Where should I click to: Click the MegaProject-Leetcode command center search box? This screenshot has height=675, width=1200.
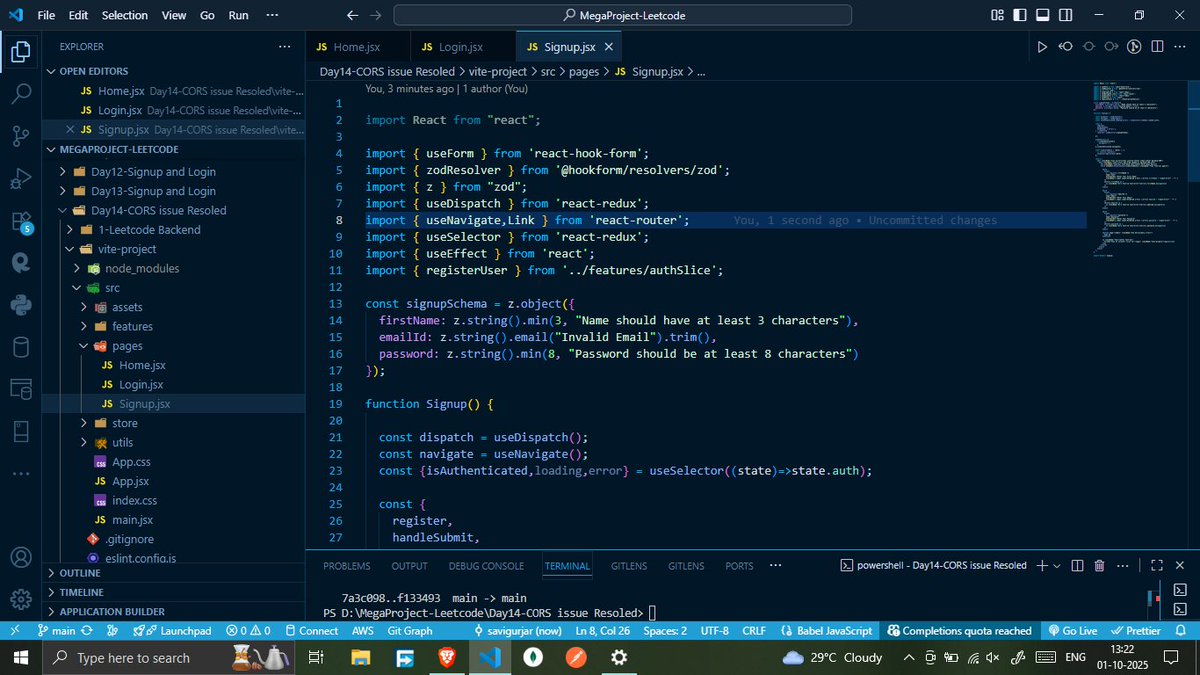623,15
